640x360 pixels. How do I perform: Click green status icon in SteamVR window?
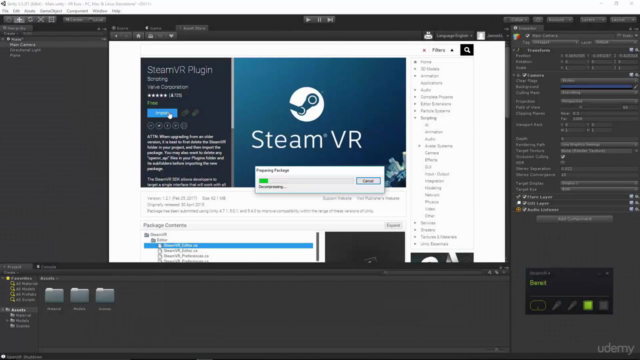tap(588, 305)
